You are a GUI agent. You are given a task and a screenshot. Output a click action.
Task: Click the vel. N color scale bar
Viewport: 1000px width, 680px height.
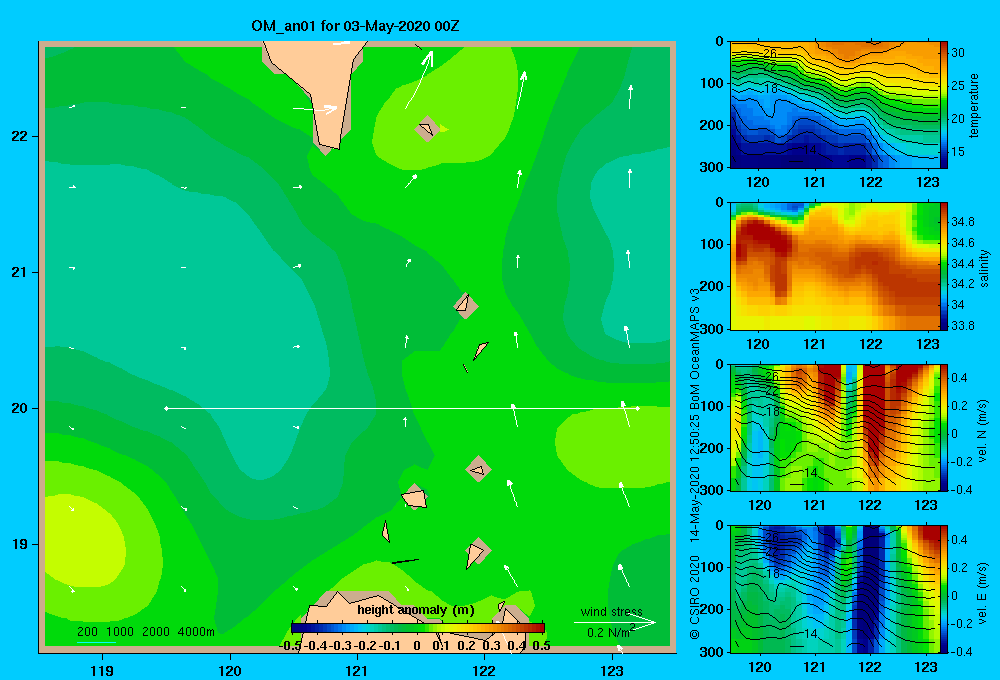(x=943, y=427)
